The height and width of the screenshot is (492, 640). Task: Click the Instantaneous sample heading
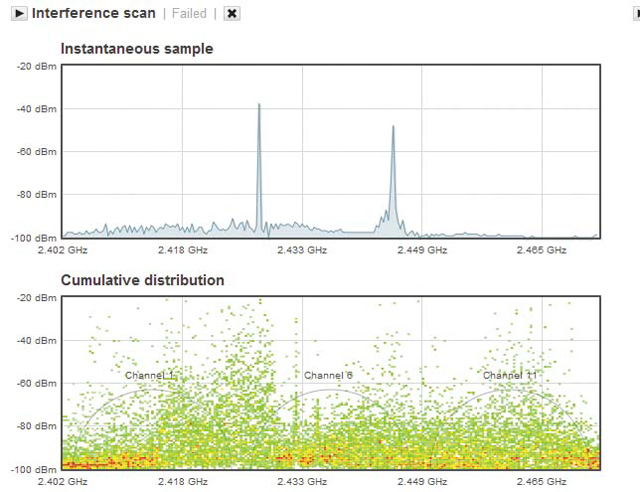tap(137, 49)
